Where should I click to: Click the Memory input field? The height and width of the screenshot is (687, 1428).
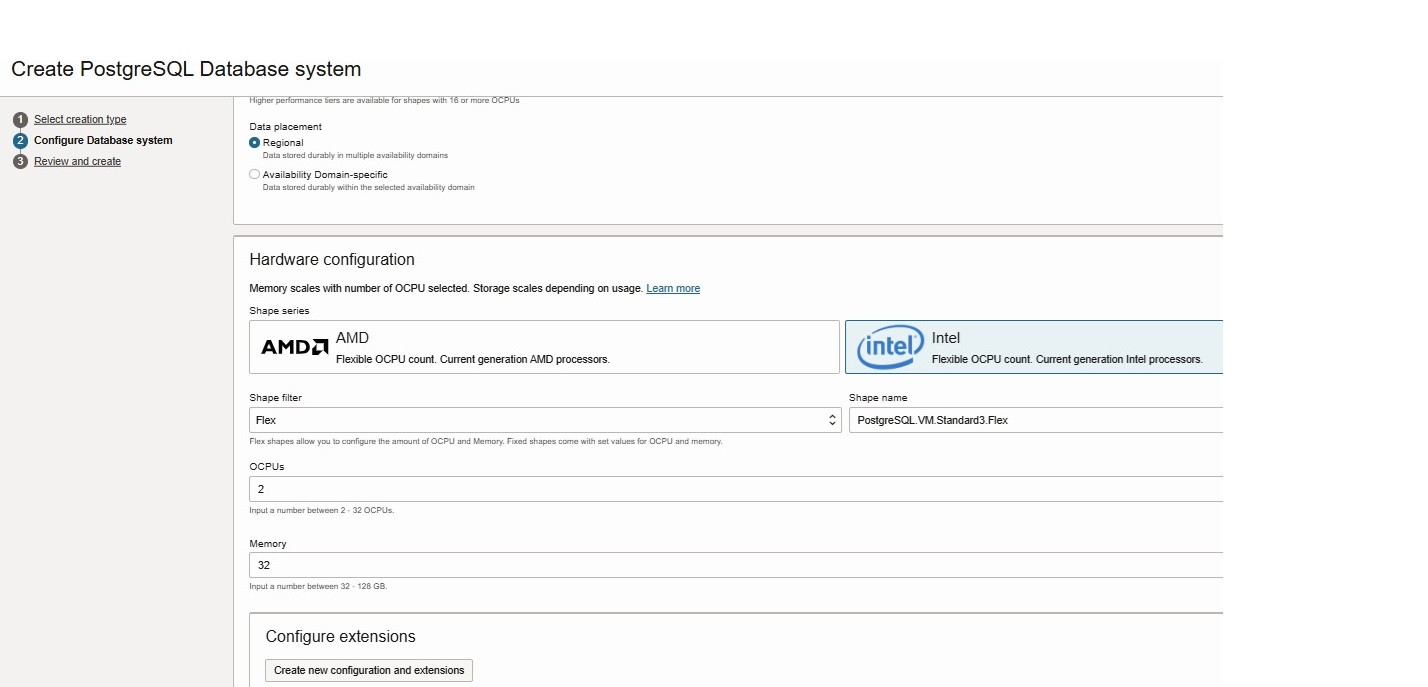coord(736,565)
